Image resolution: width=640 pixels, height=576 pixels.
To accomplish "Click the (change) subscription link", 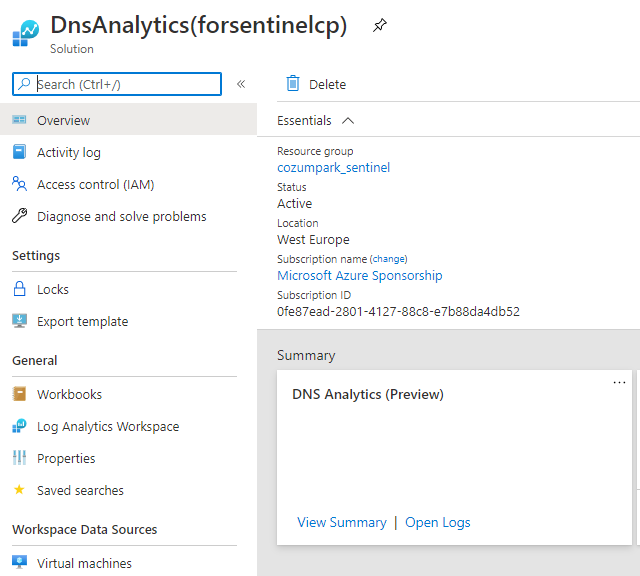I will (x=389, y=259).
